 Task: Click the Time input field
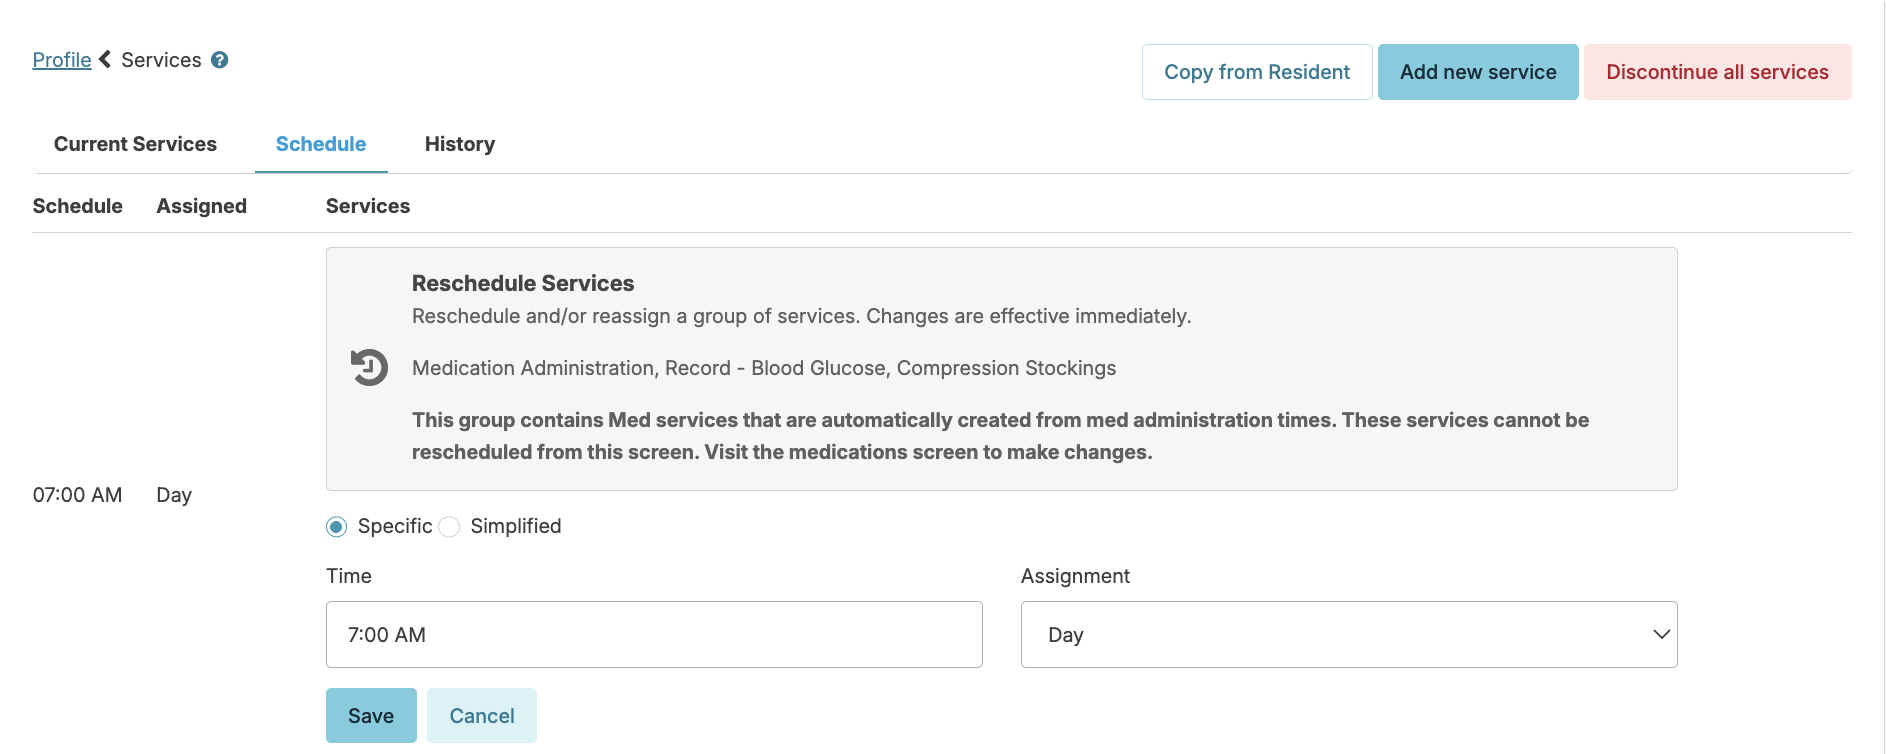[654, 634]
